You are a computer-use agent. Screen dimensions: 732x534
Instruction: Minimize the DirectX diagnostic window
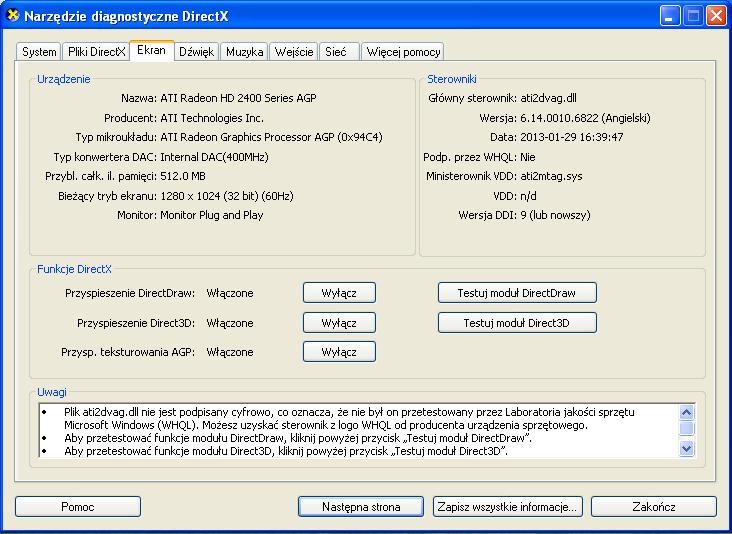670,16
